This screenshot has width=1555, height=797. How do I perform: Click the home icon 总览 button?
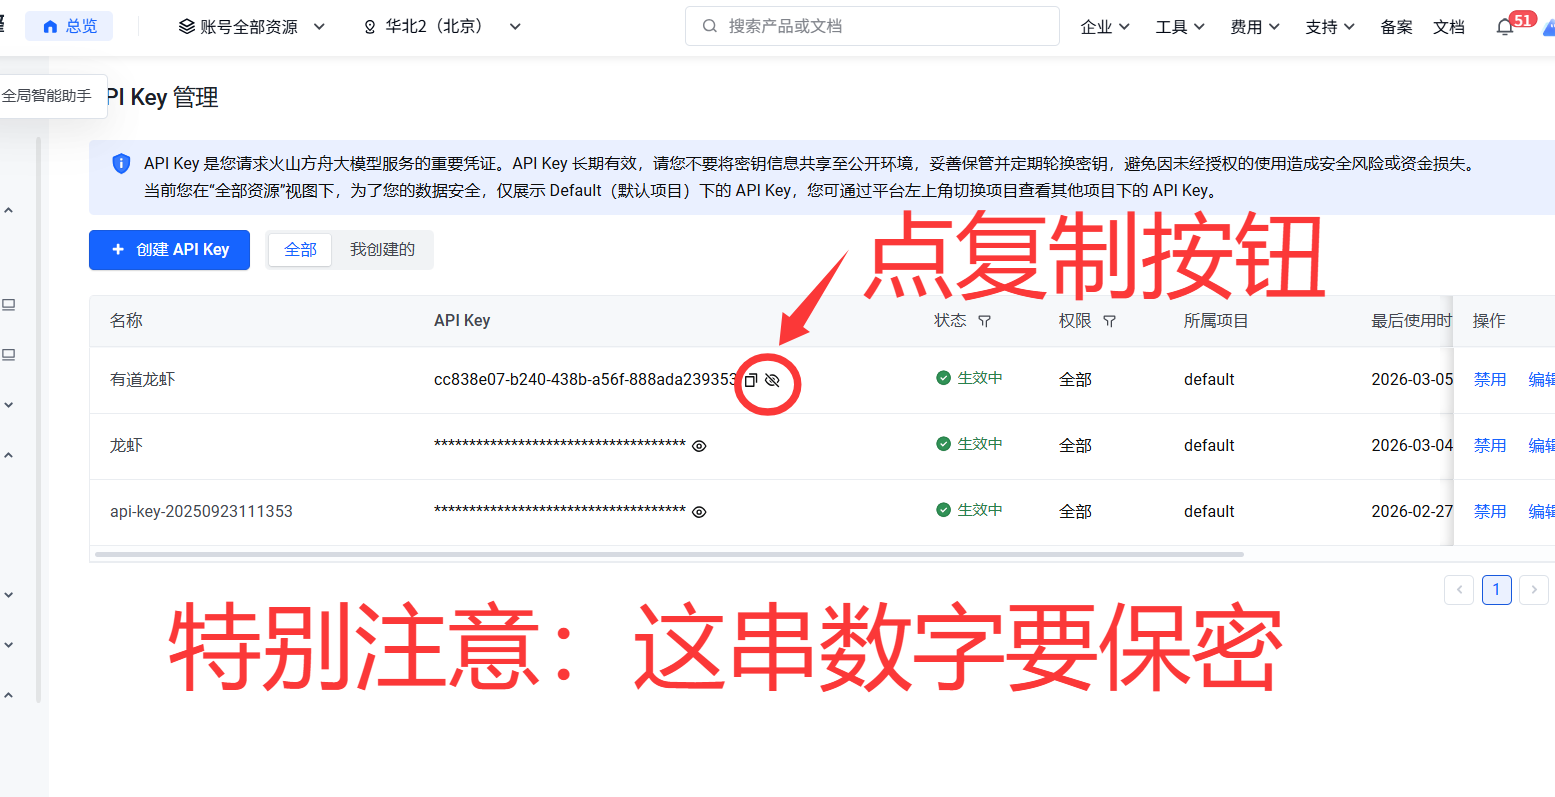(69, 27)
